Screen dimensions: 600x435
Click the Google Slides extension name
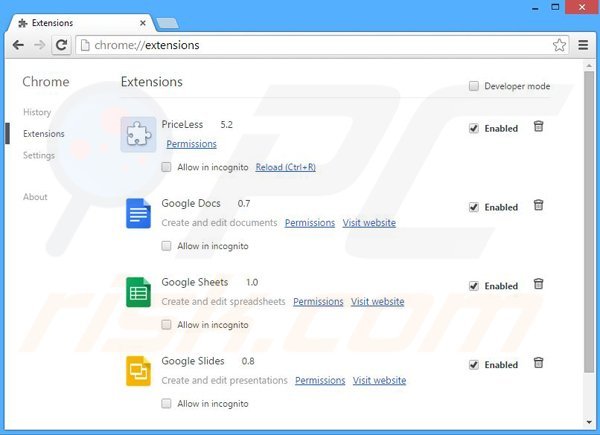193,361
